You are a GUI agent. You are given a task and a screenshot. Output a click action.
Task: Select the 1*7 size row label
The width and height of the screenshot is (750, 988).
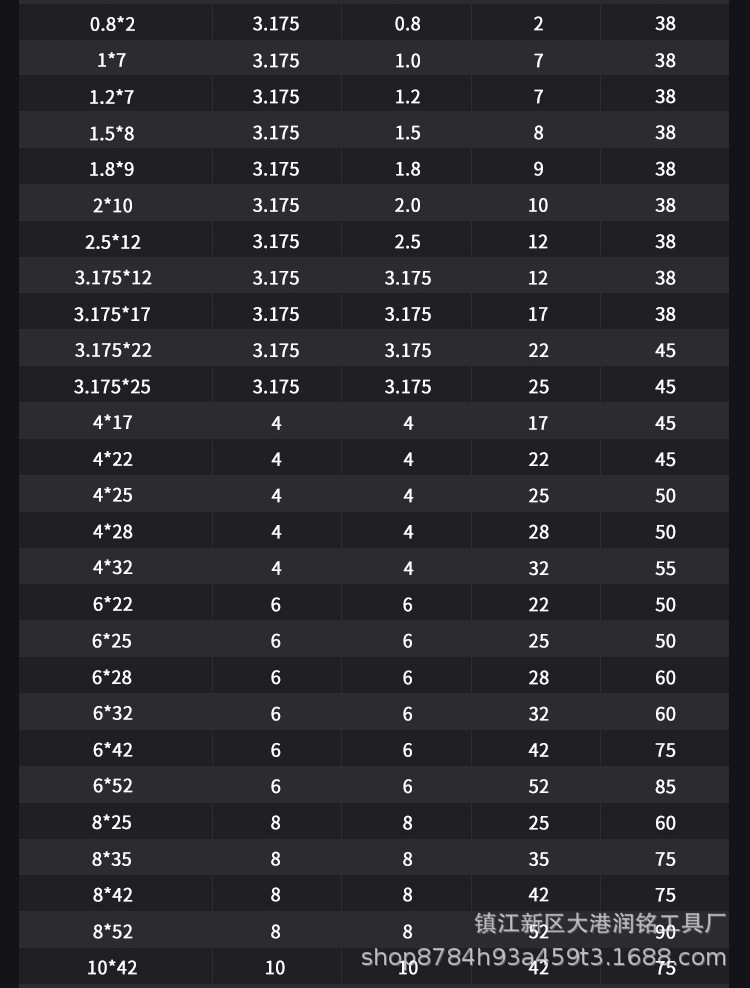tap(112, 60)
